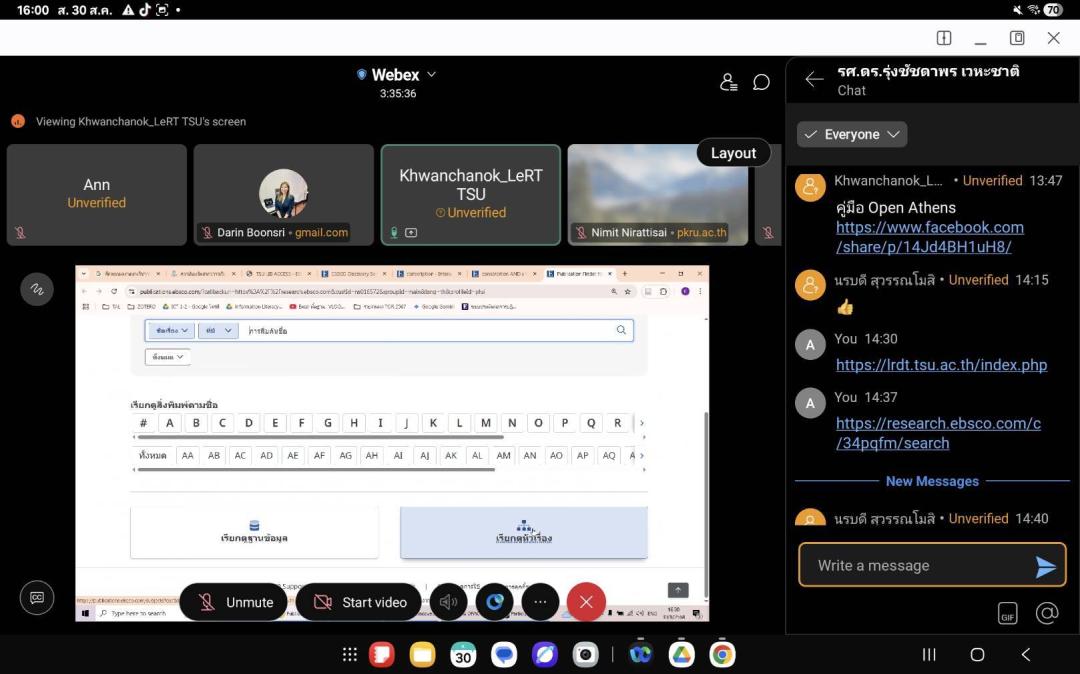Select Darin Boonsri's video thumbnail

point(283,194)
